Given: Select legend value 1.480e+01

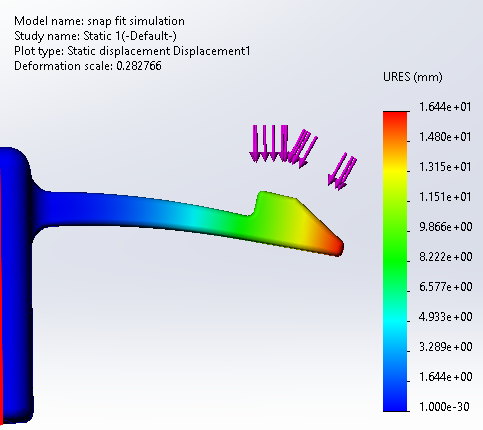Looking at the screenshot, I should (x=445, y=137).
